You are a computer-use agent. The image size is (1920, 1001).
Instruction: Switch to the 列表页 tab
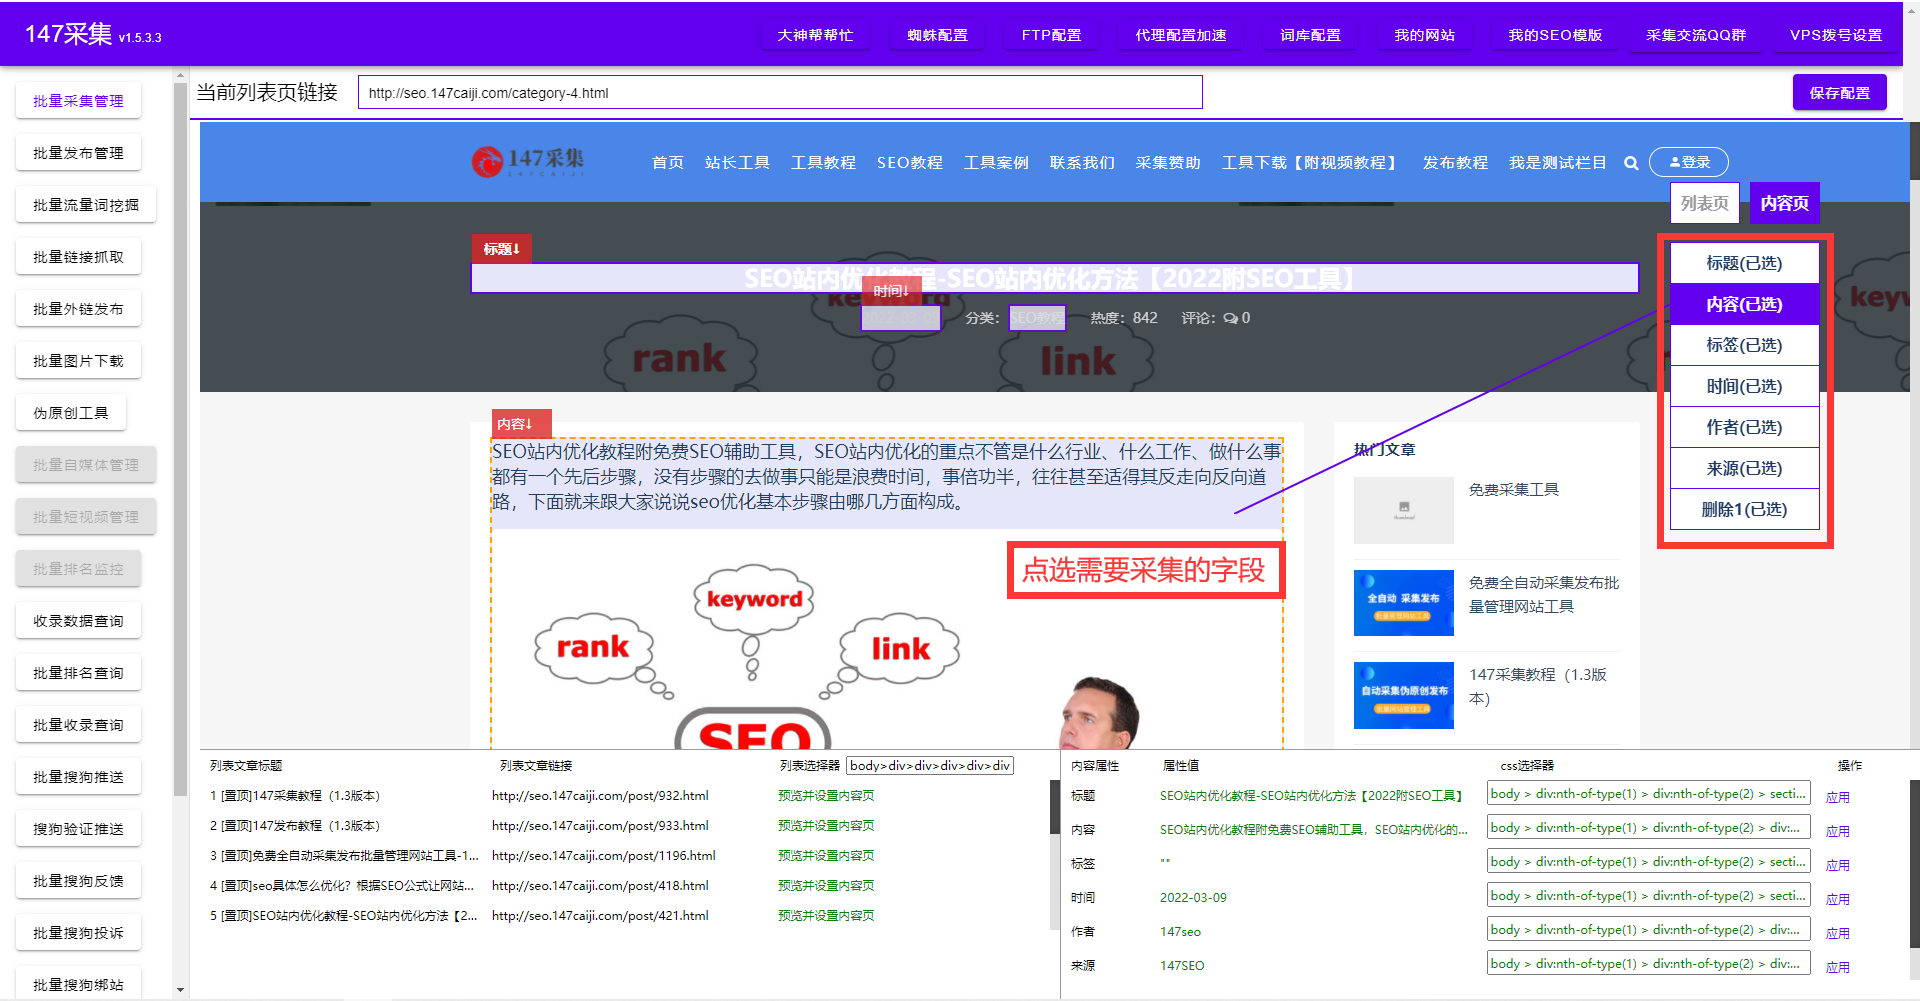click(x=1705, y=203)
